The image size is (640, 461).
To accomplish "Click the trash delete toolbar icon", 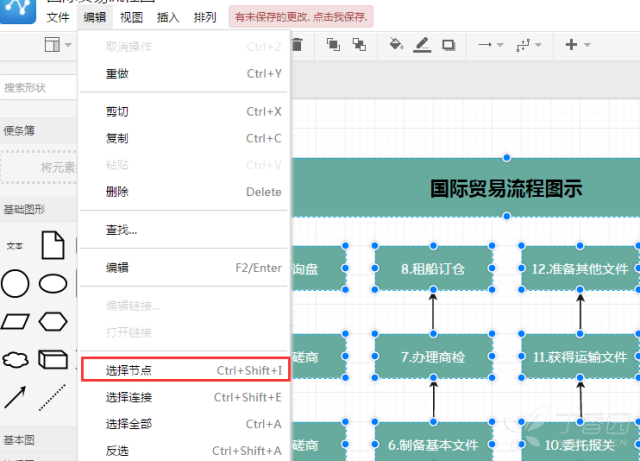I will click(298, 45).
